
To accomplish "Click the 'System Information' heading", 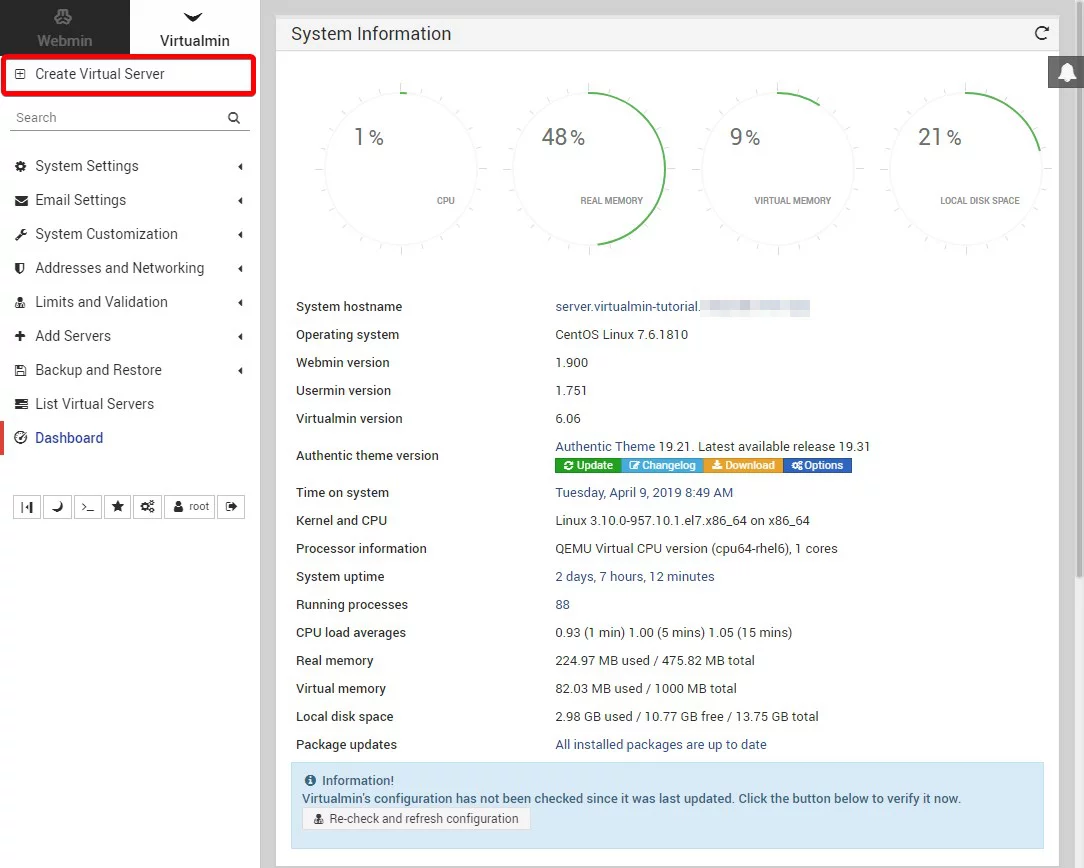I will 371,34.
